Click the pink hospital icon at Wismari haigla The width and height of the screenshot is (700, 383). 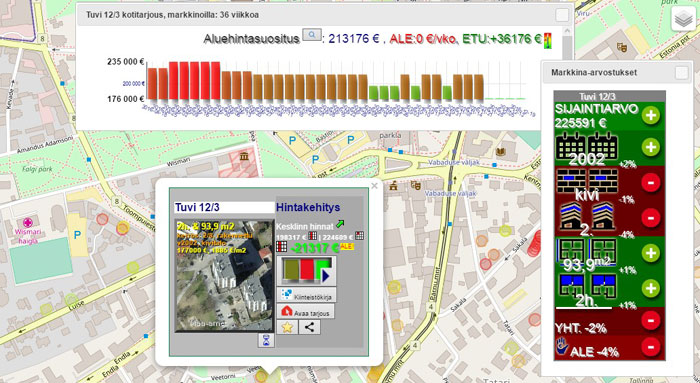[28, 222]
